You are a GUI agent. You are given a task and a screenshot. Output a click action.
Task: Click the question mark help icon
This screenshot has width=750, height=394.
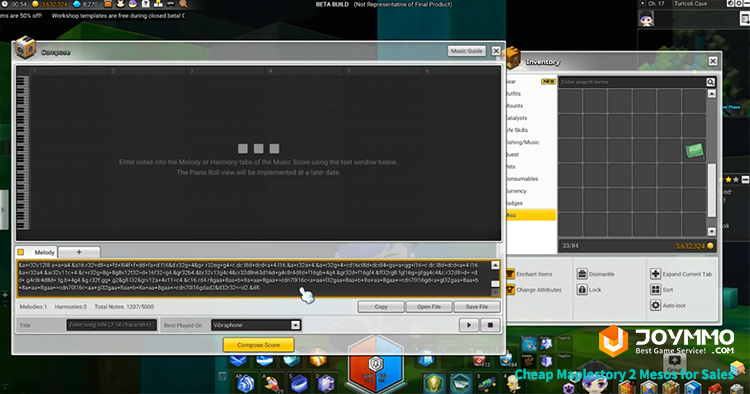pyautogui.click(x=145, y=4)
